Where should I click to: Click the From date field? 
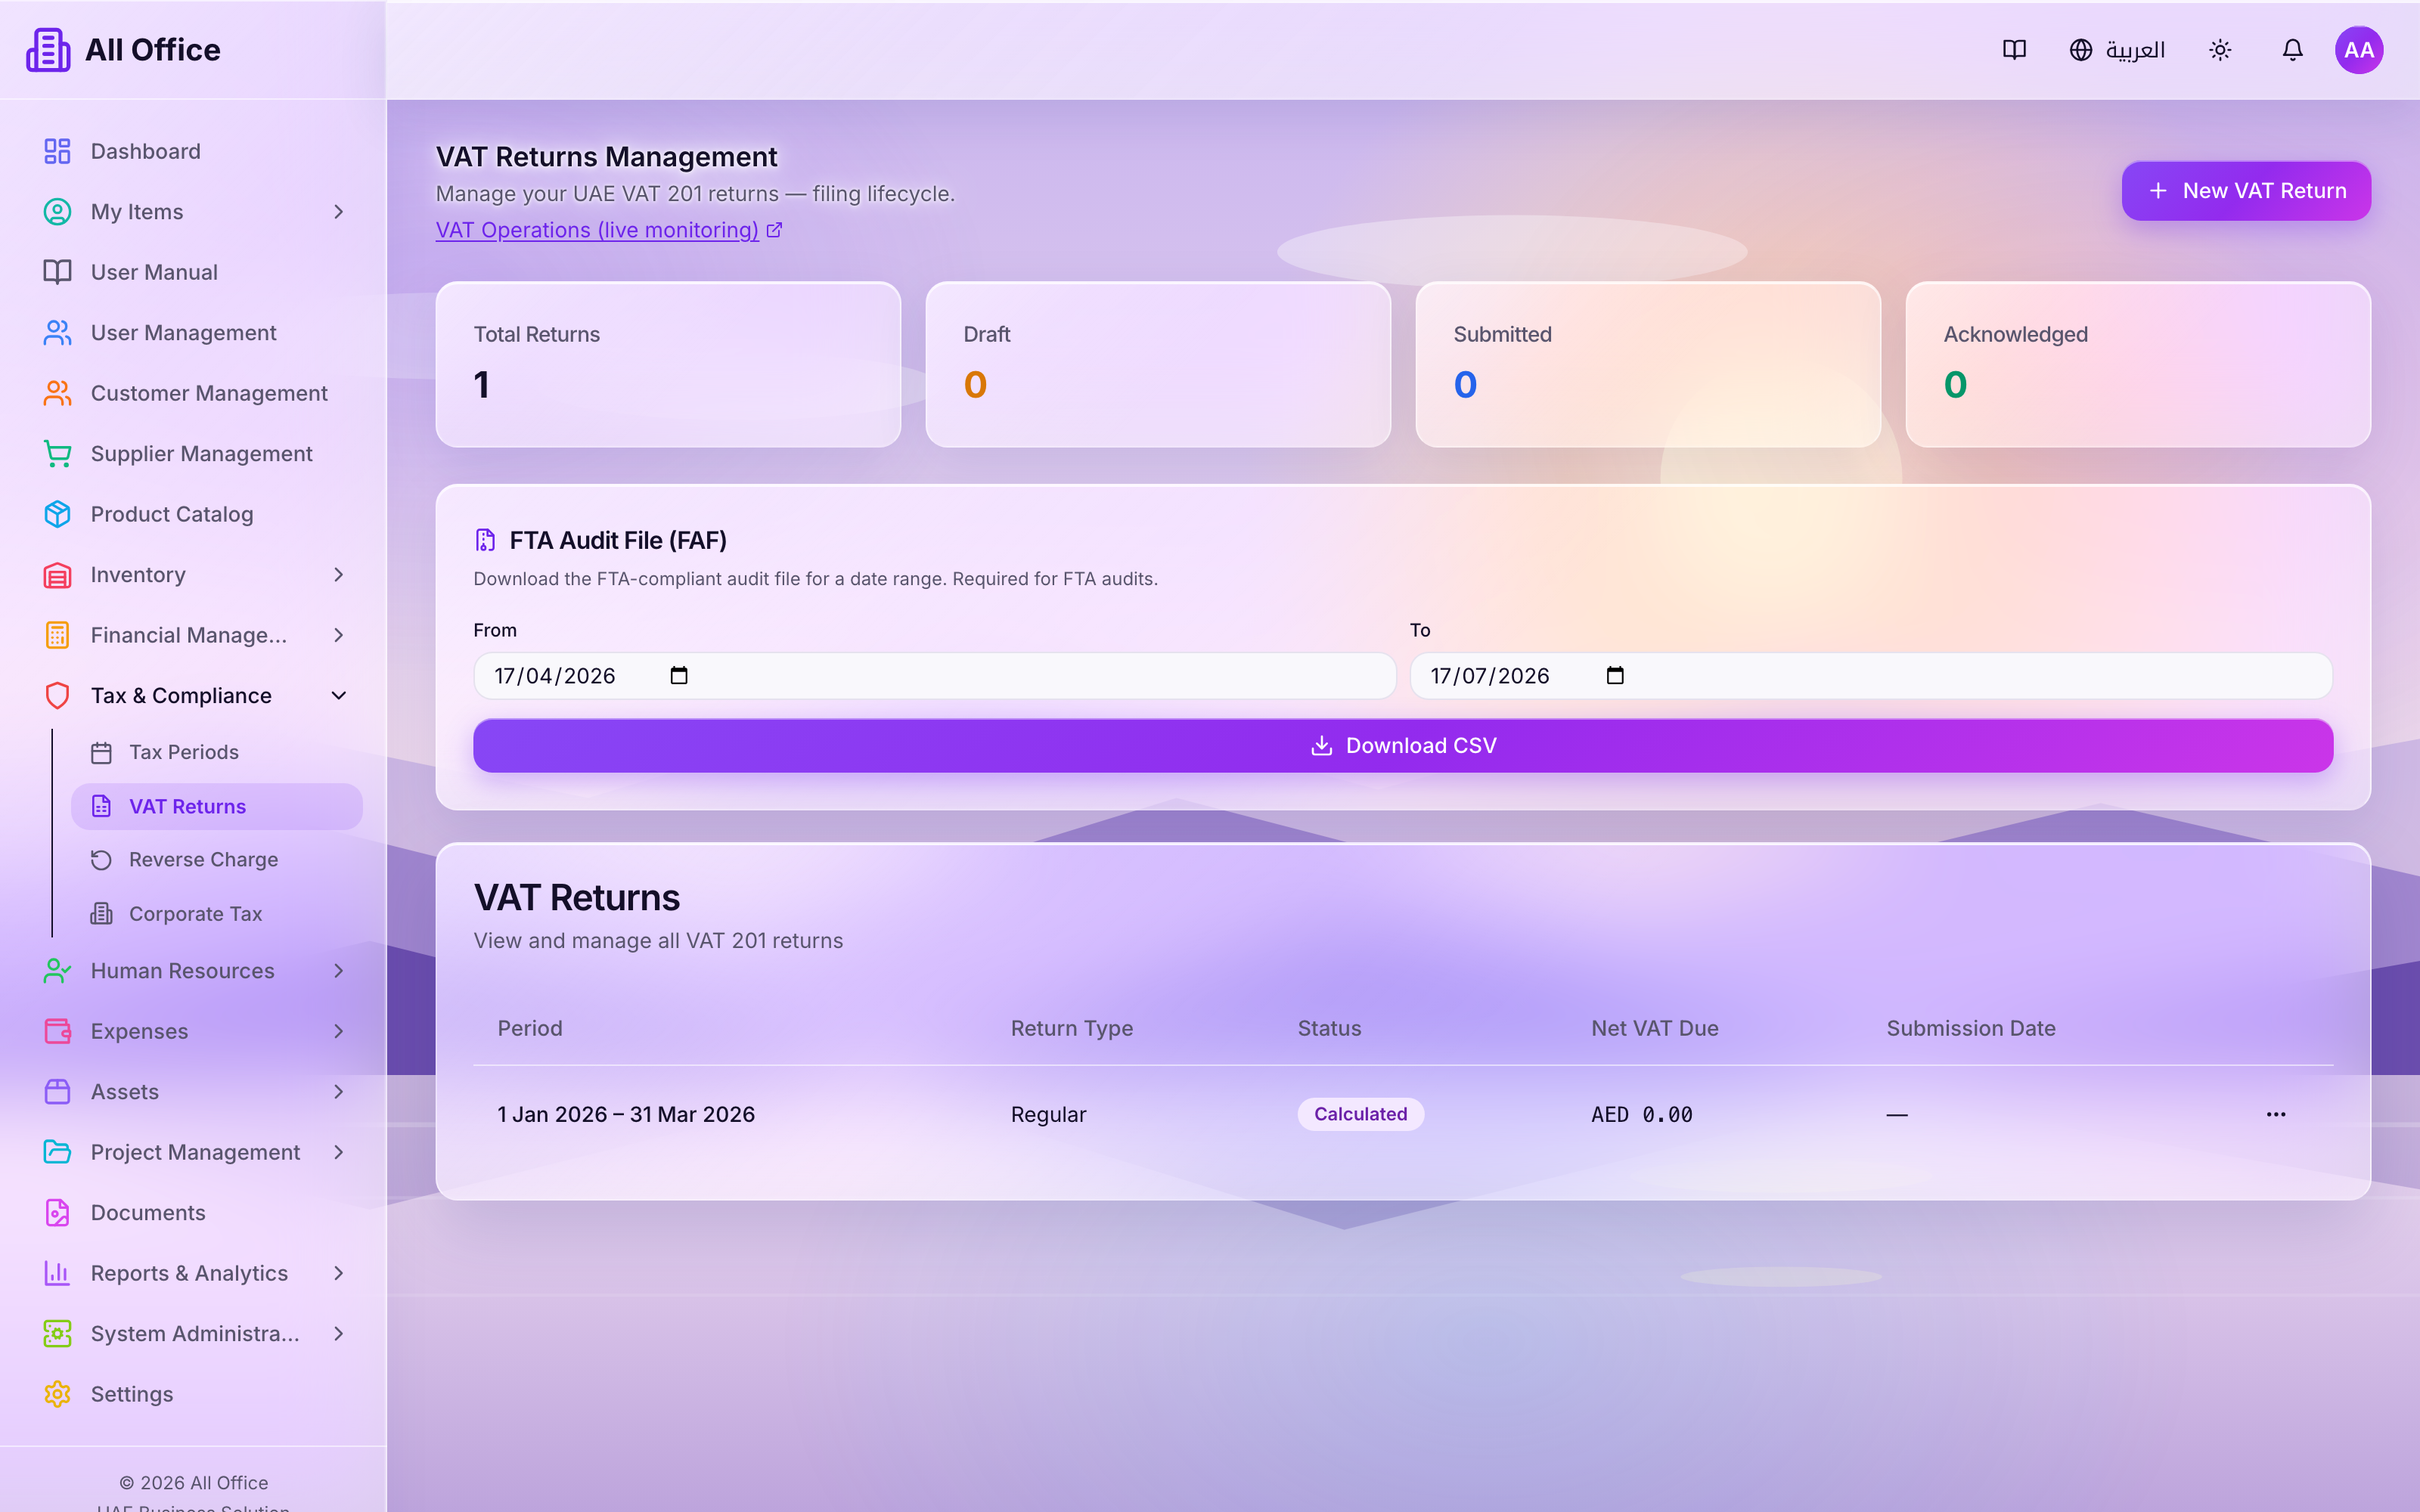(934, 676)
